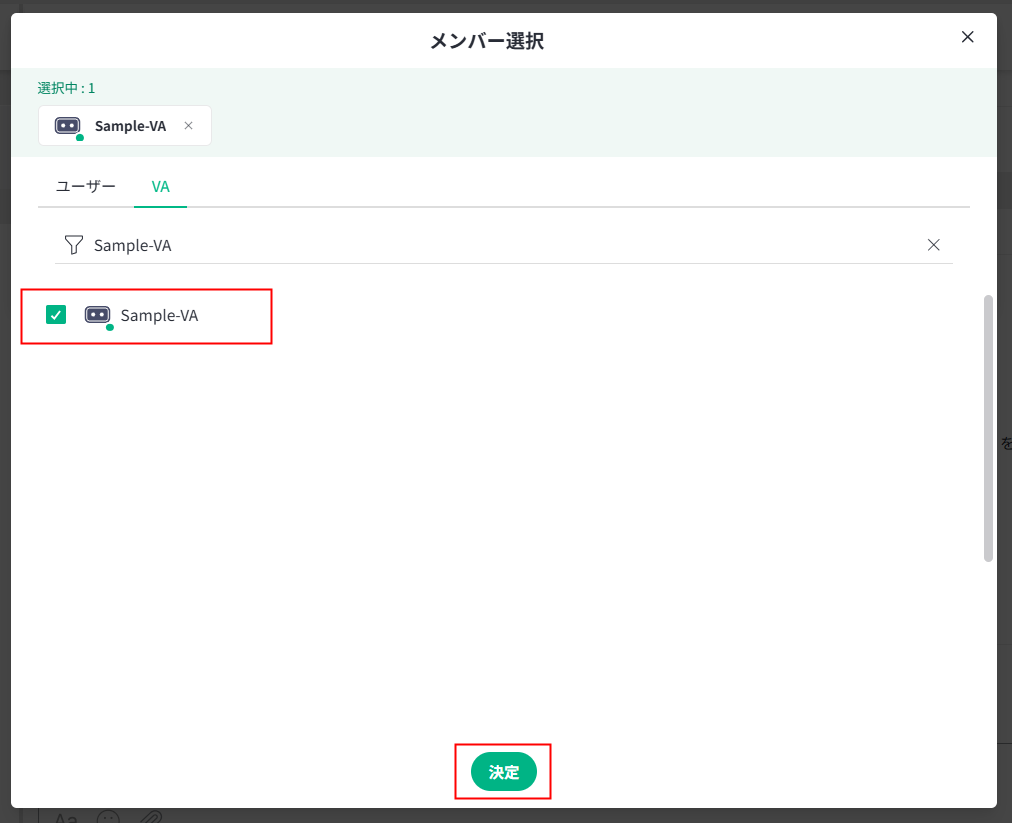
Task: Clear the filter text with the X icon
Action: tap(933, 245)
